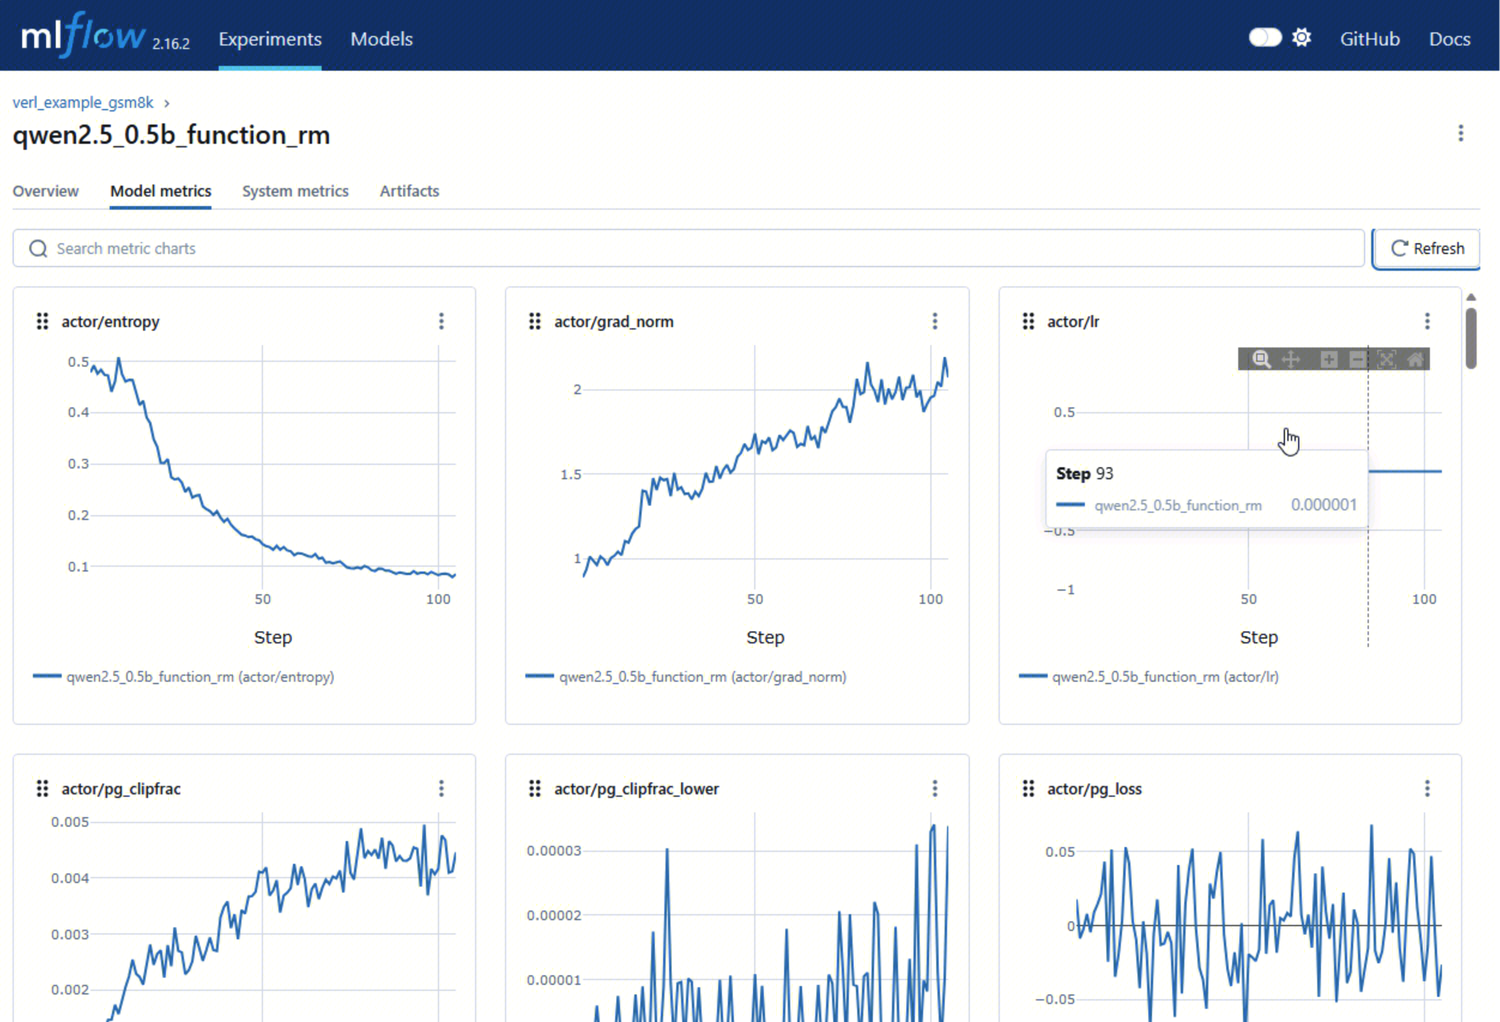Click the gear settings icon in the header
The width and height of the screenshot is (1500, 1022).
click(x=1301, y=37)
